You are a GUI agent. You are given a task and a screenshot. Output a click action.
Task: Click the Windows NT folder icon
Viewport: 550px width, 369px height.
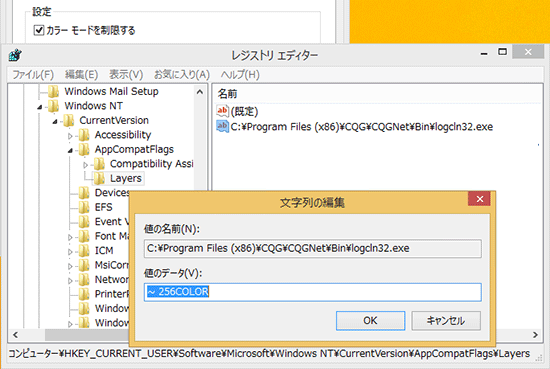tap(54, 106)
